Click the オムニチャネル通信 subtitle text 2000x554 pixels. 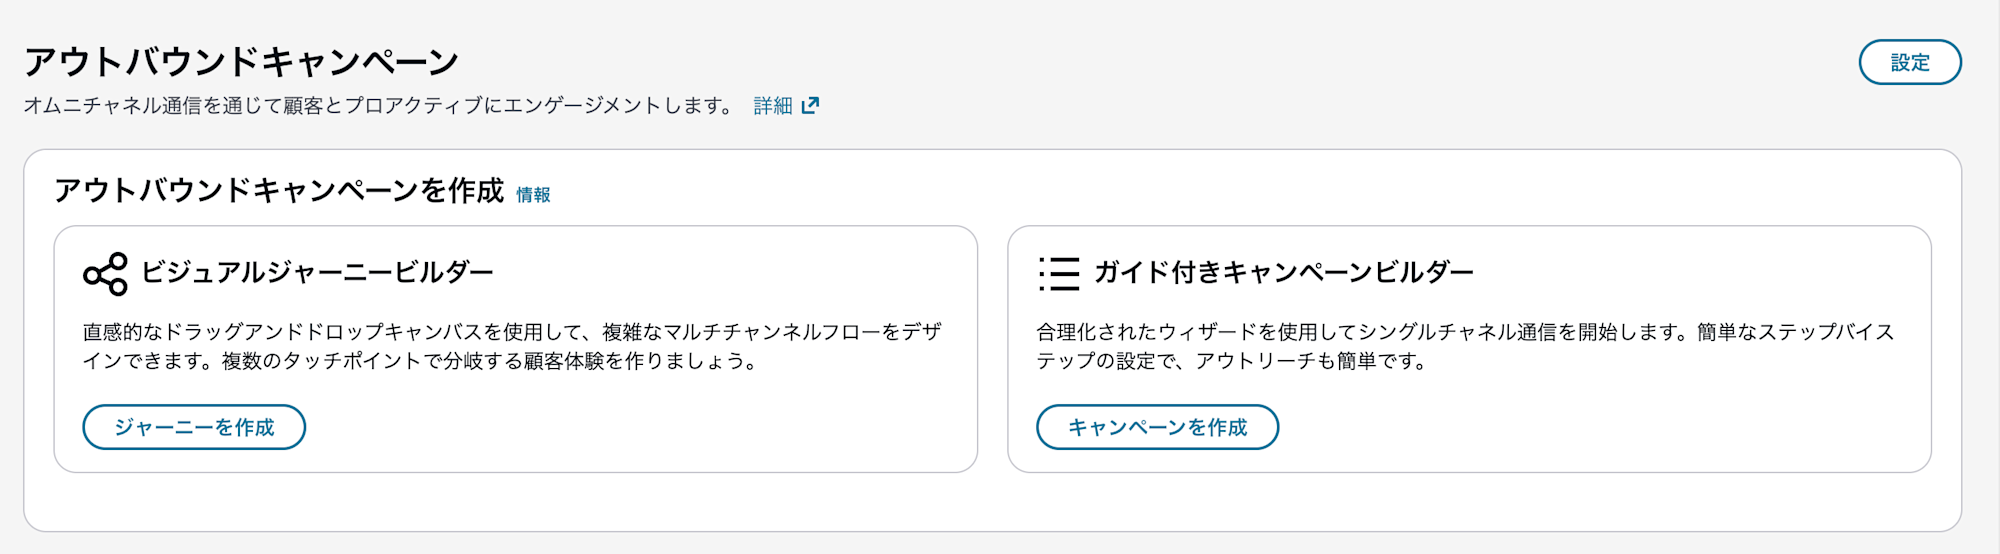click(112, 106)
